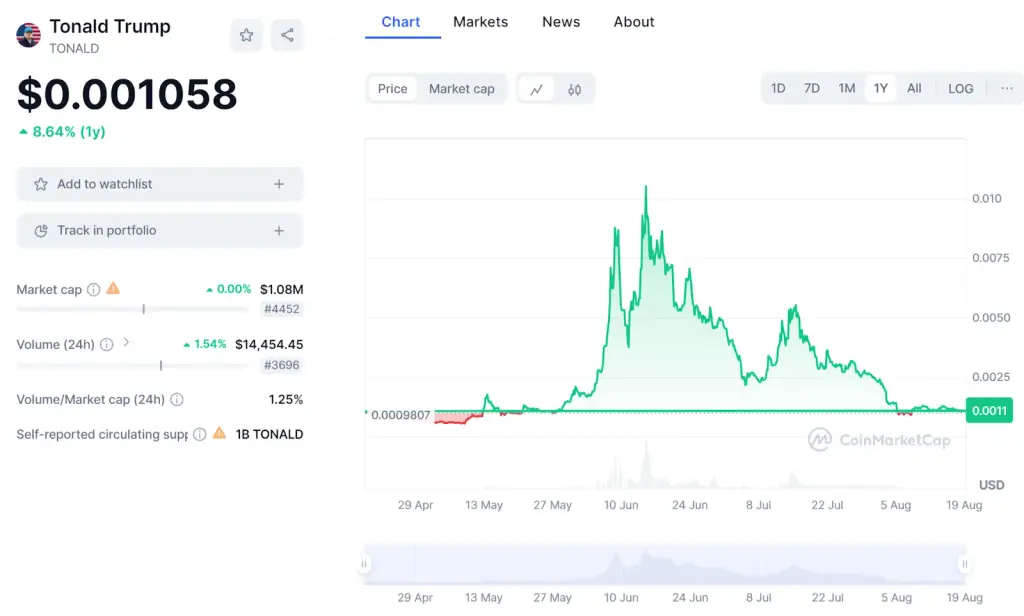The width and height of the screenshot is (1024, 616).
Task: Open the Markets tab
Action: click(x=481, y=22)
